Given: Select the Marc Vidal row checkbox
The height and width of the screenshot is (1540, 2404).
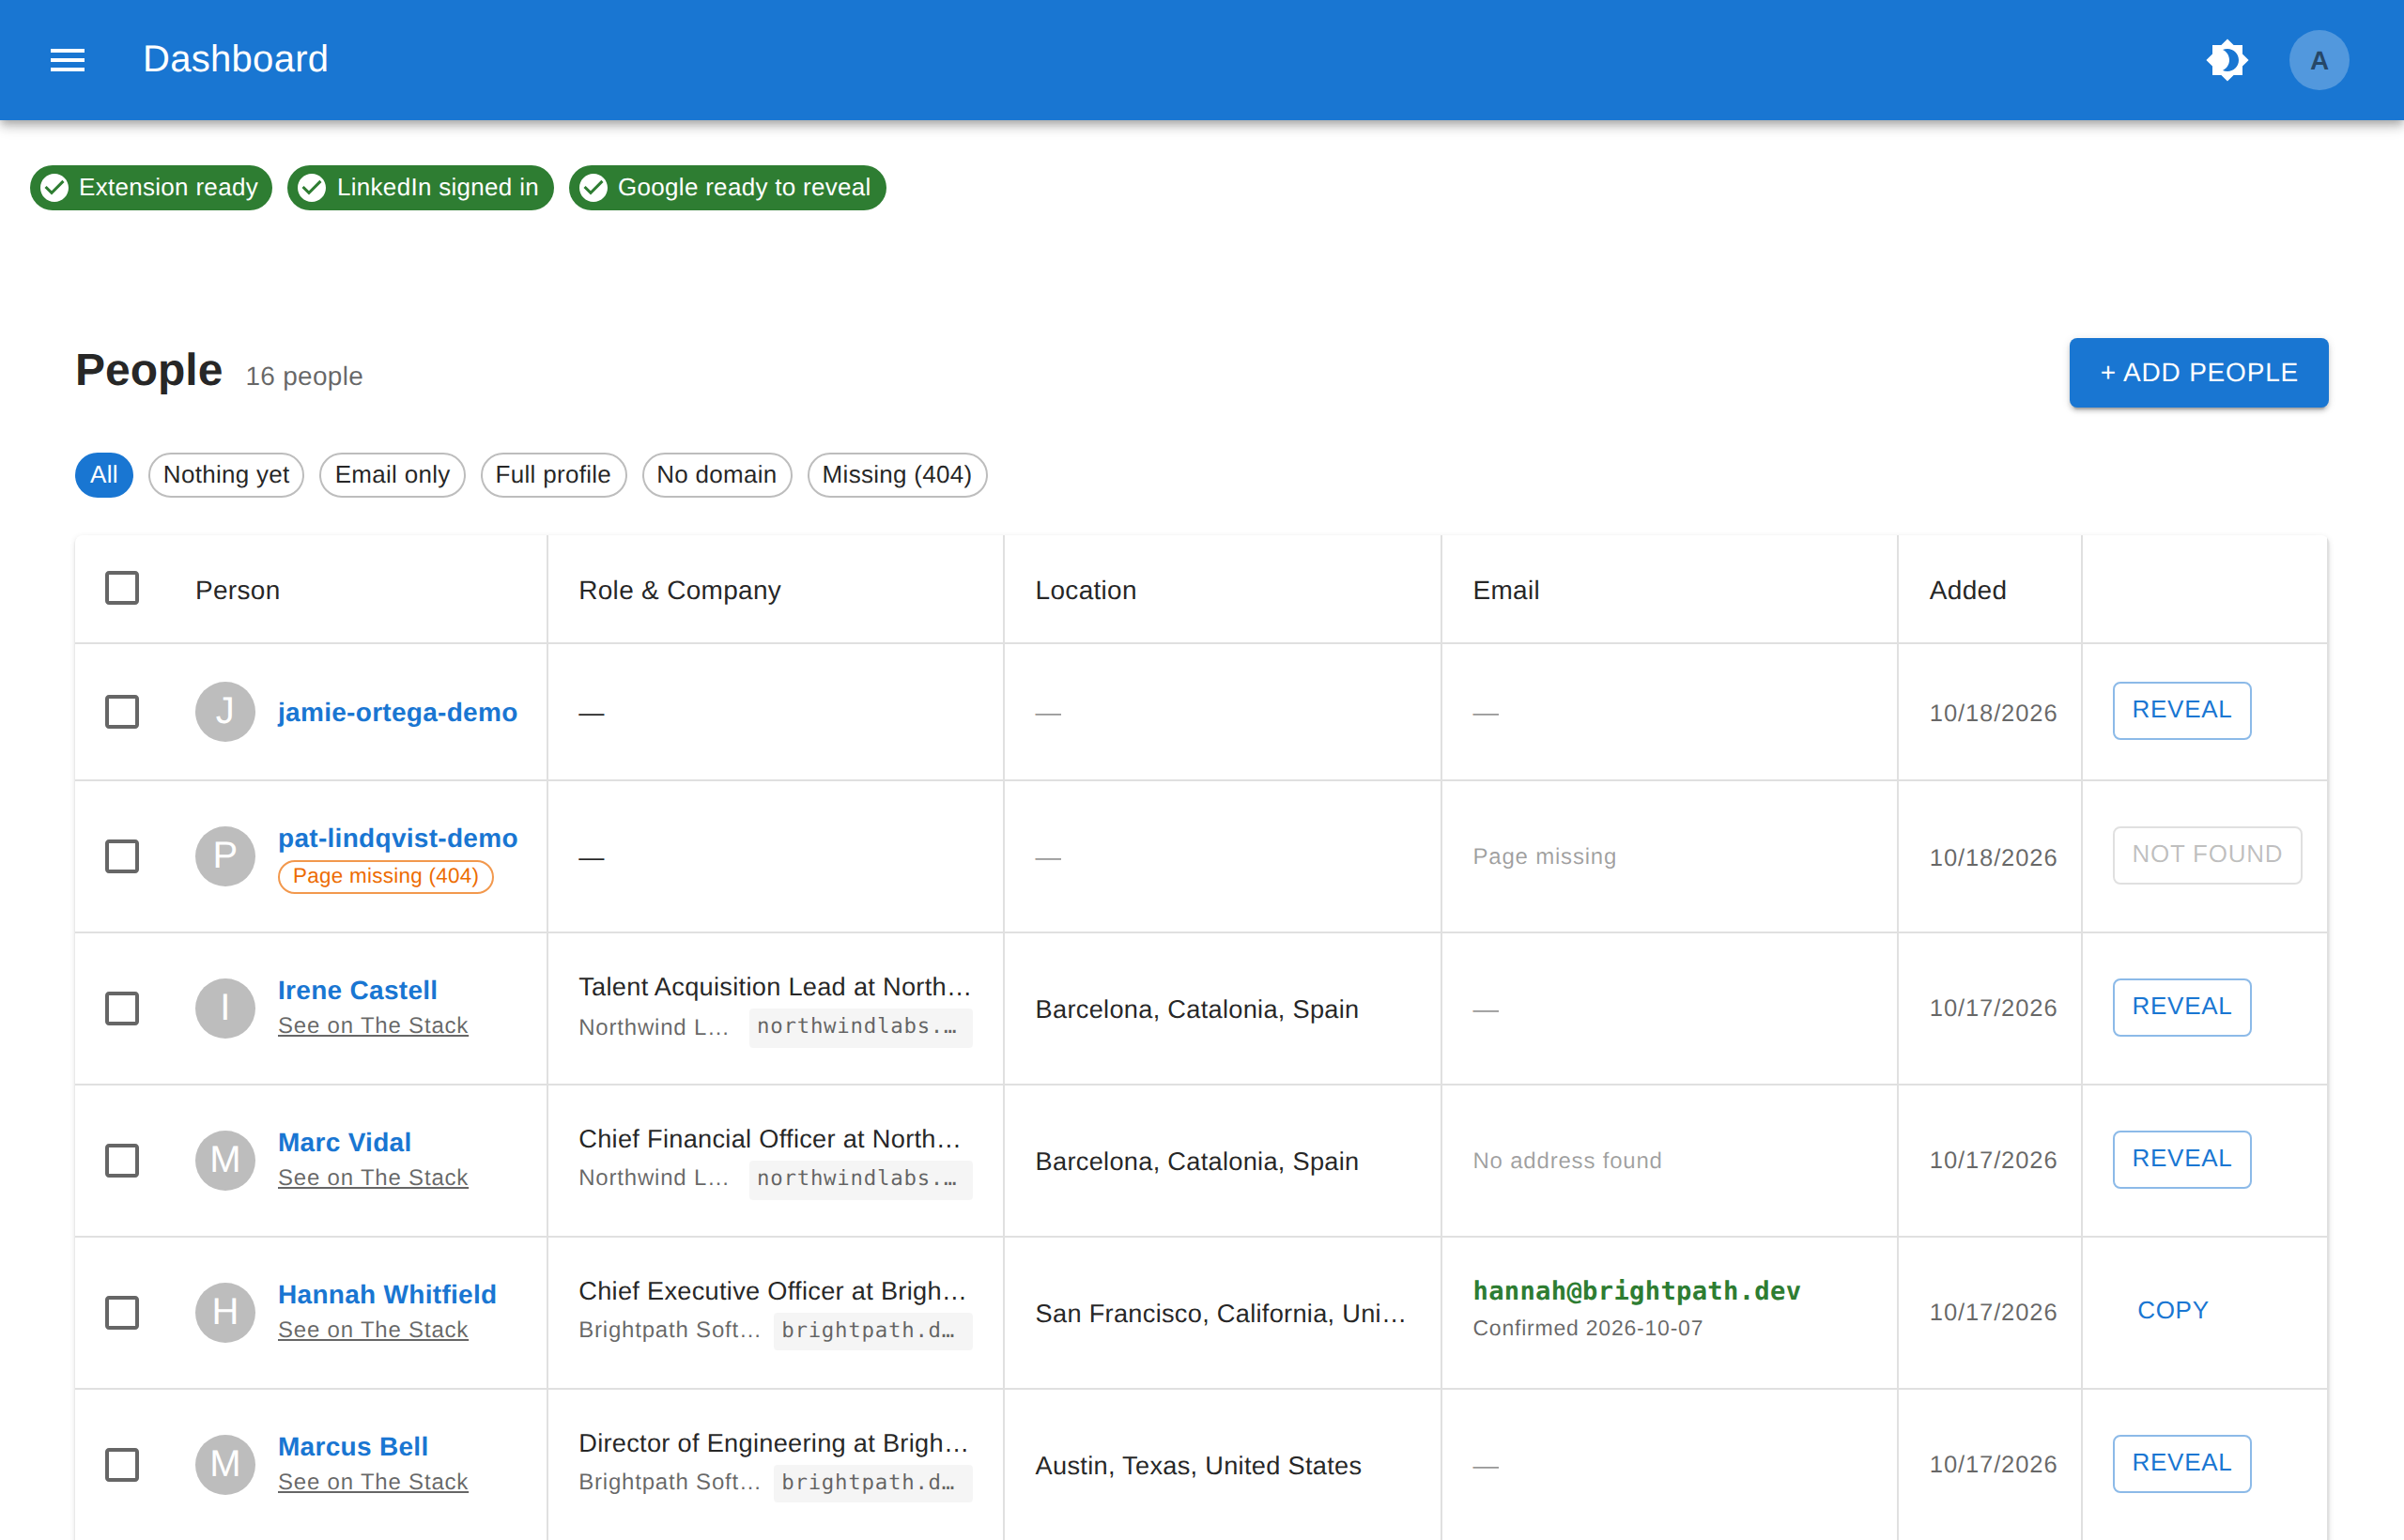Looking at the screenshot, I should point(122,1160).
